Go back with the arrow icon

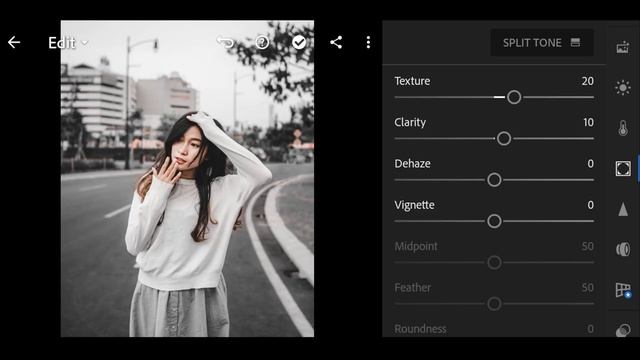click(14, 42)
